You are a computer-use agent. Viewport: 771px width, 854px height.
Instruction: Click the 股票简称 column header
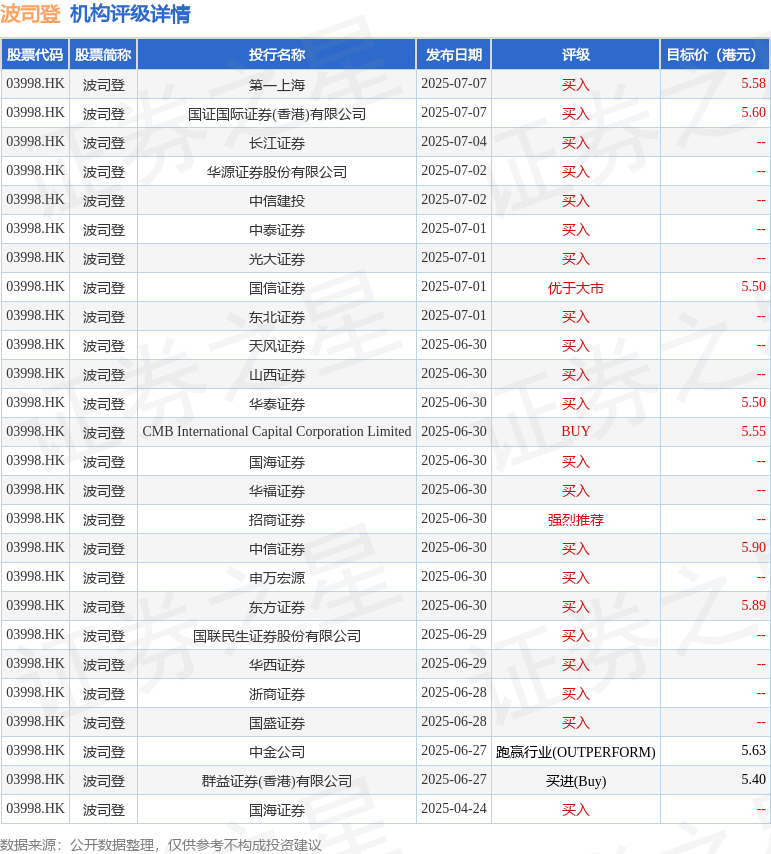(x=103, y=54)
